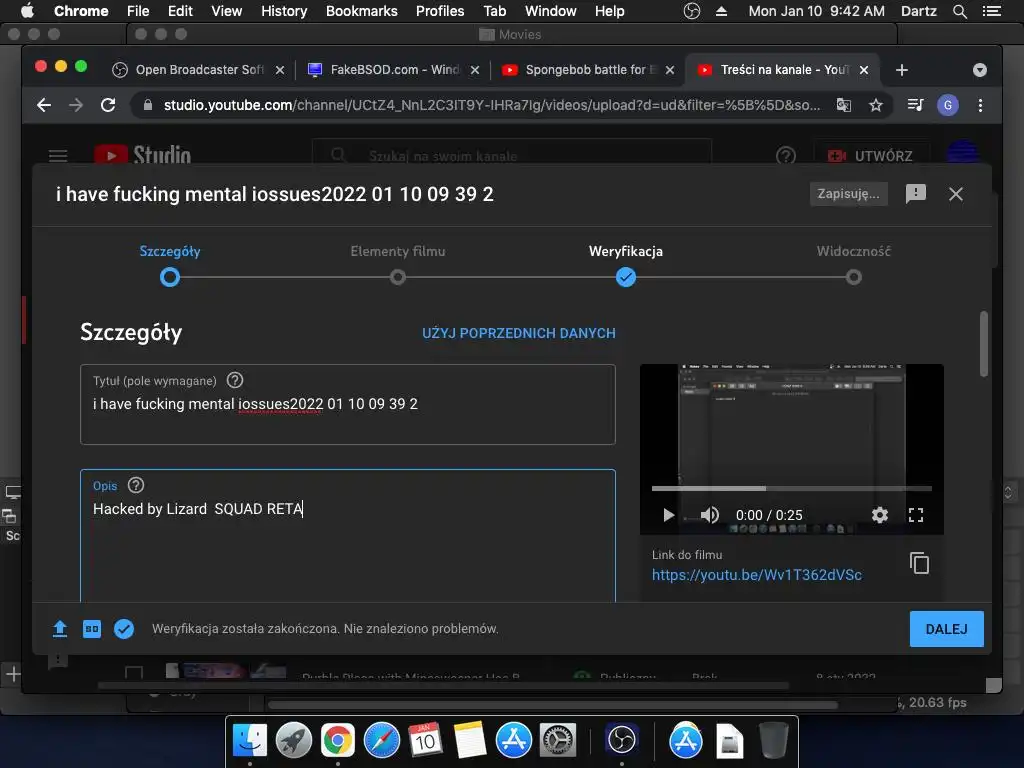Click the UTWÓRZ create button

(871, 156)
